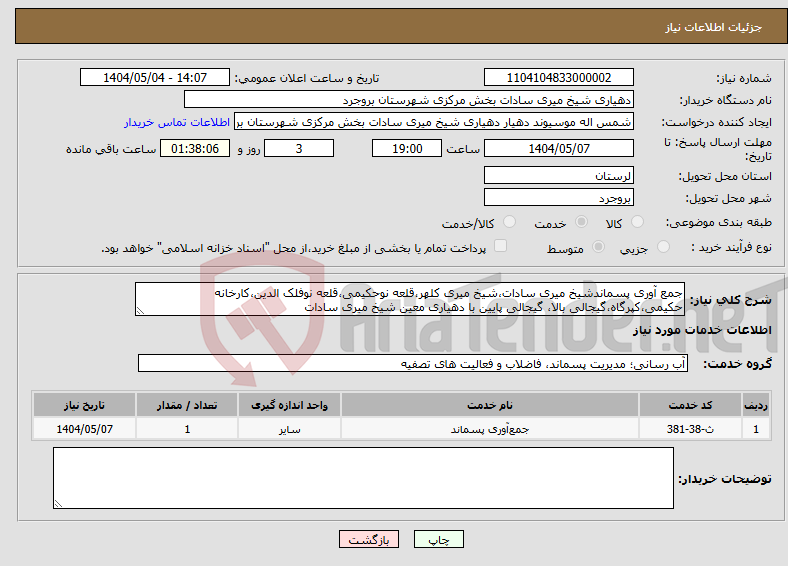Click the تعداد / مقدار column header
788x566 pixels.
[187, 405]
